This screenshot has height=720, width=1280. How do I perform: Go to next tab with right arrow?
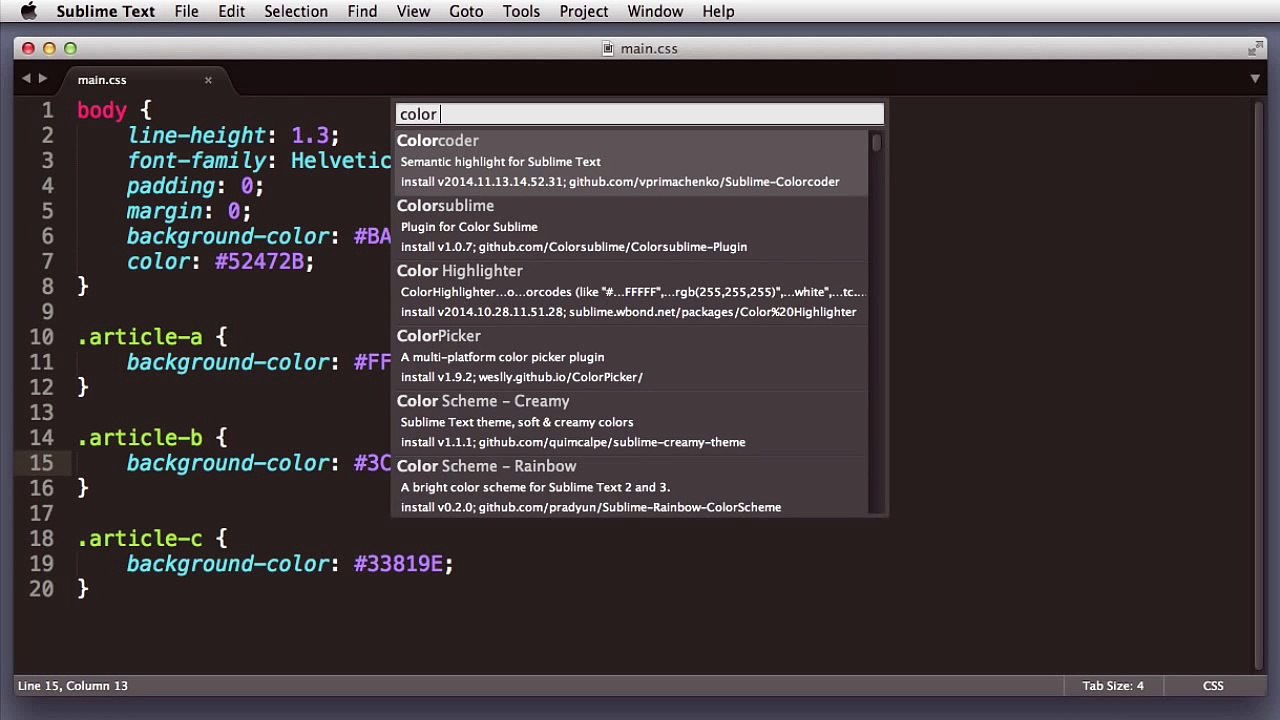(x=42, y=79)
